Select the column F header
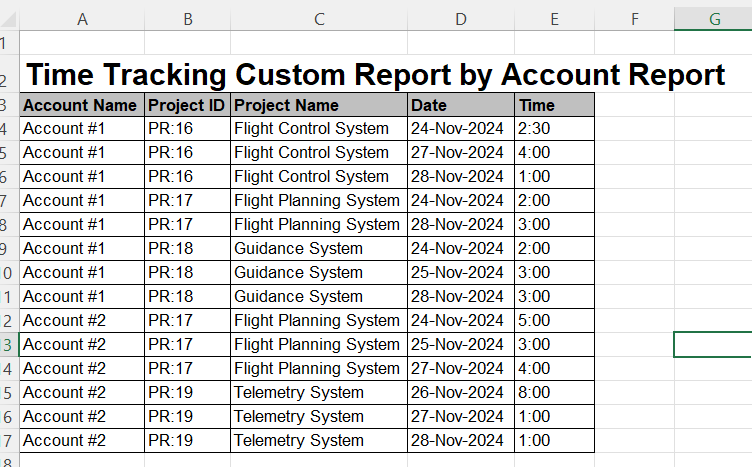The width and height of the screenshot is (752, 467). [x=634, y=18]
